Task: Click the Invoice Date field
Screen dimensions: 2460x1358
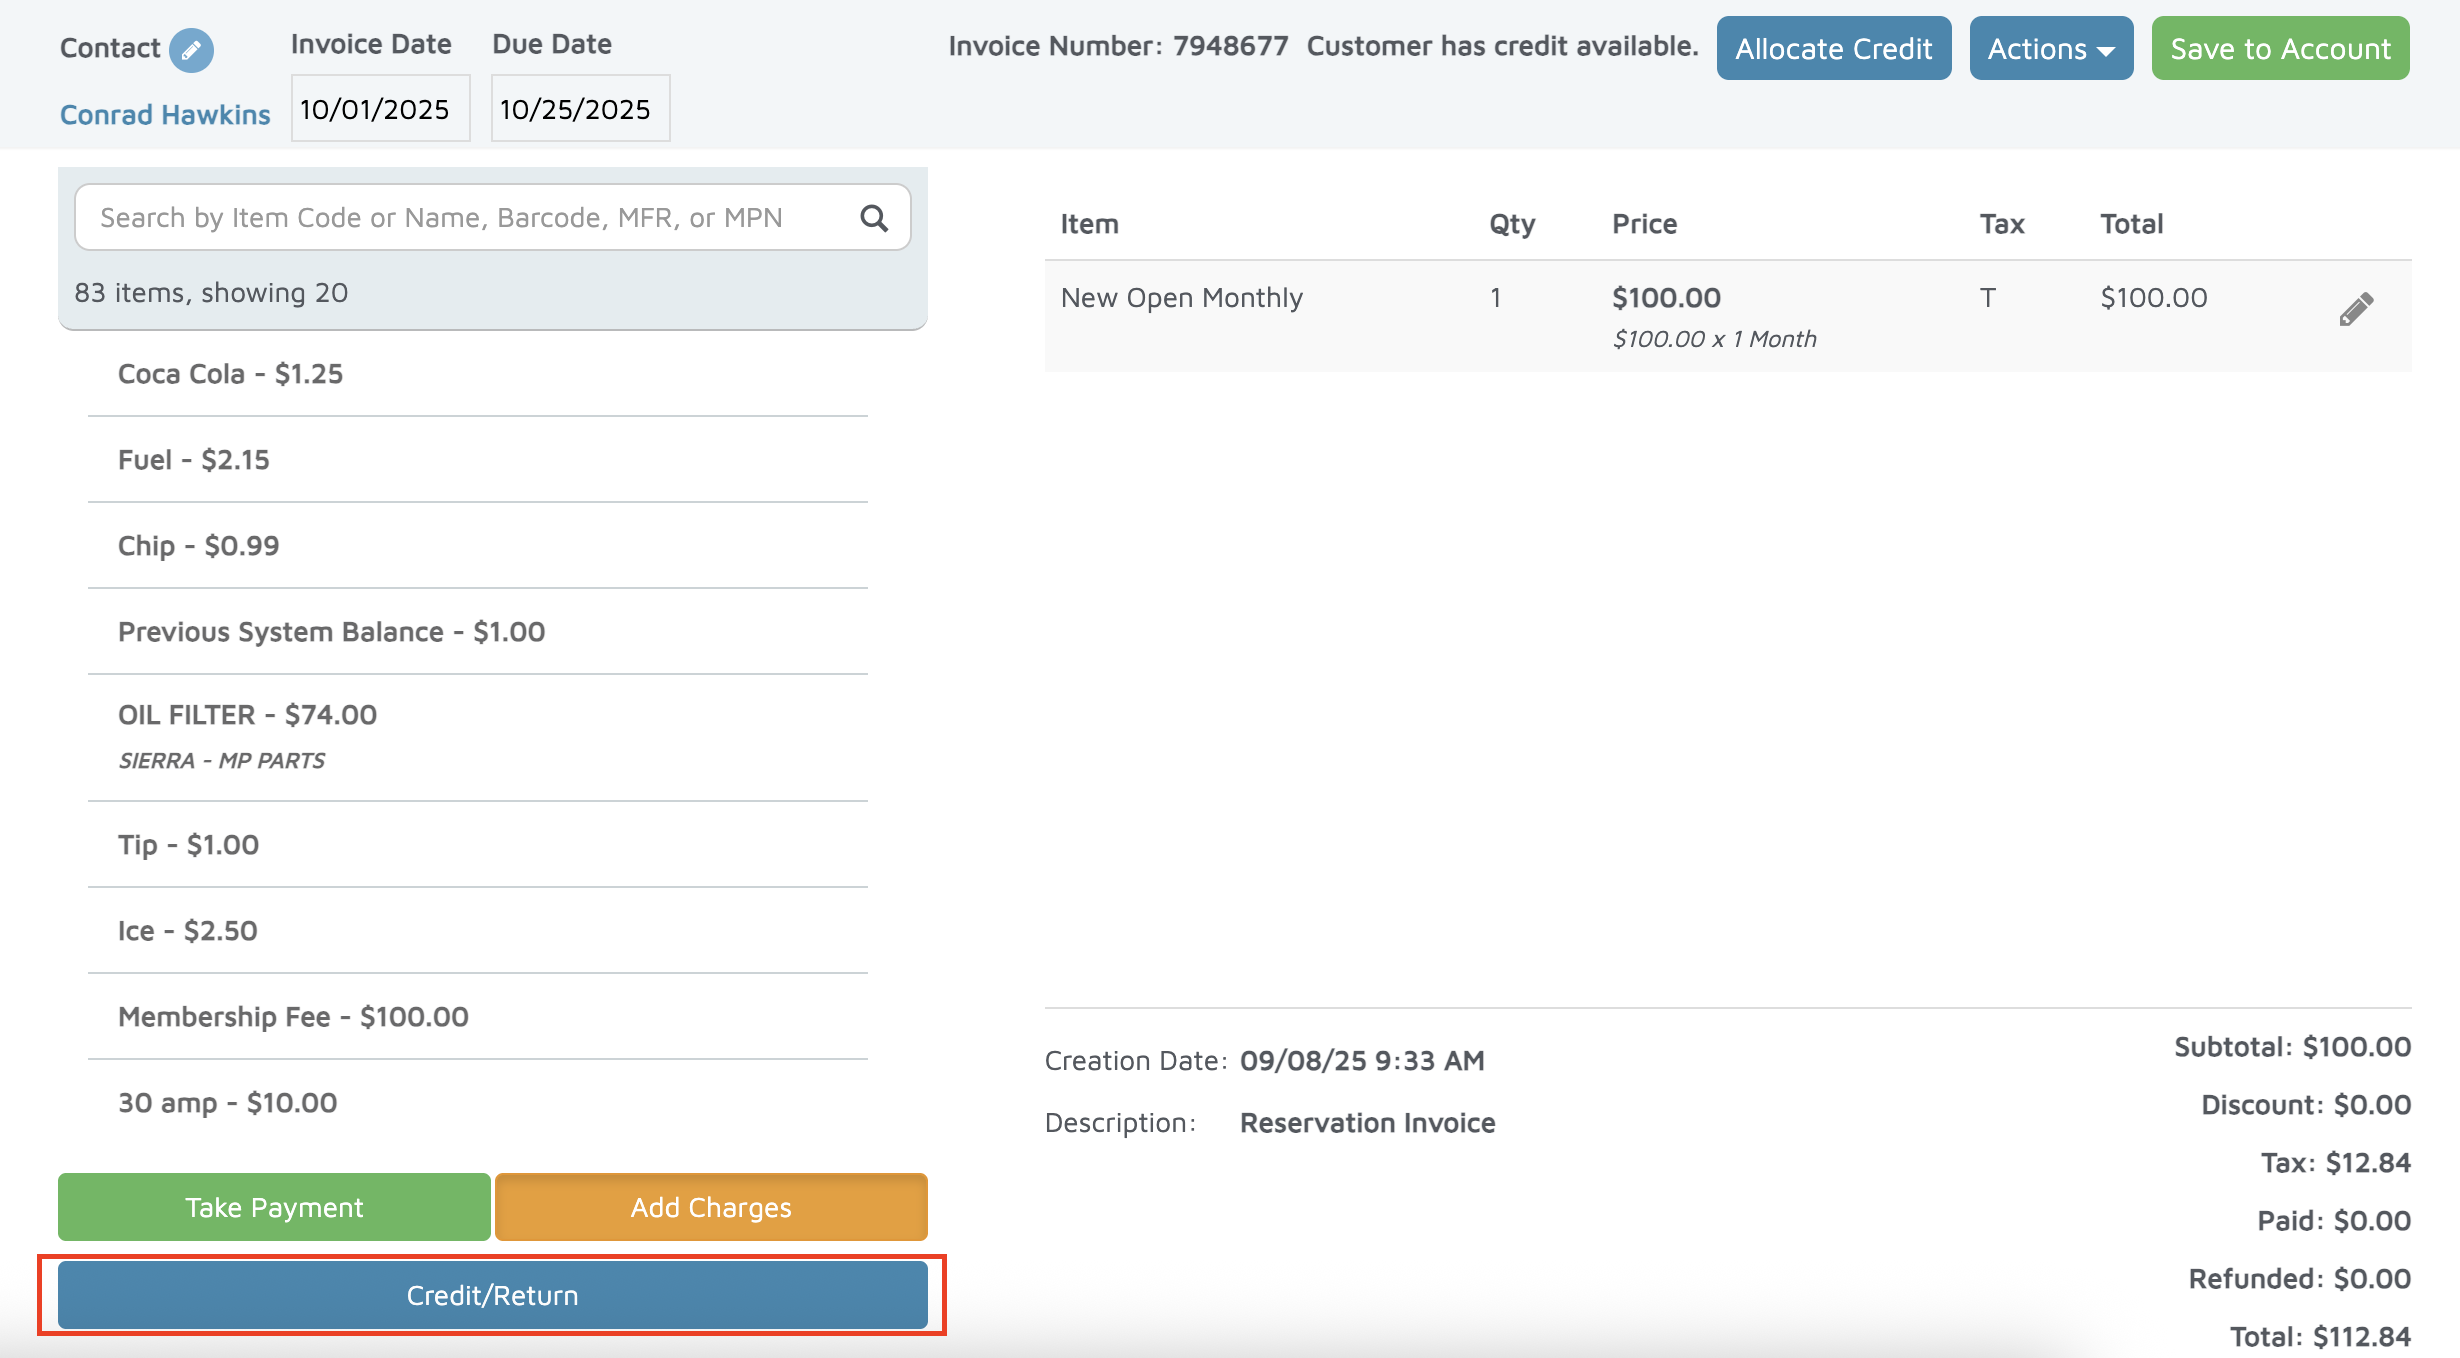Action: pyautogui.click(x=380, y=109)
